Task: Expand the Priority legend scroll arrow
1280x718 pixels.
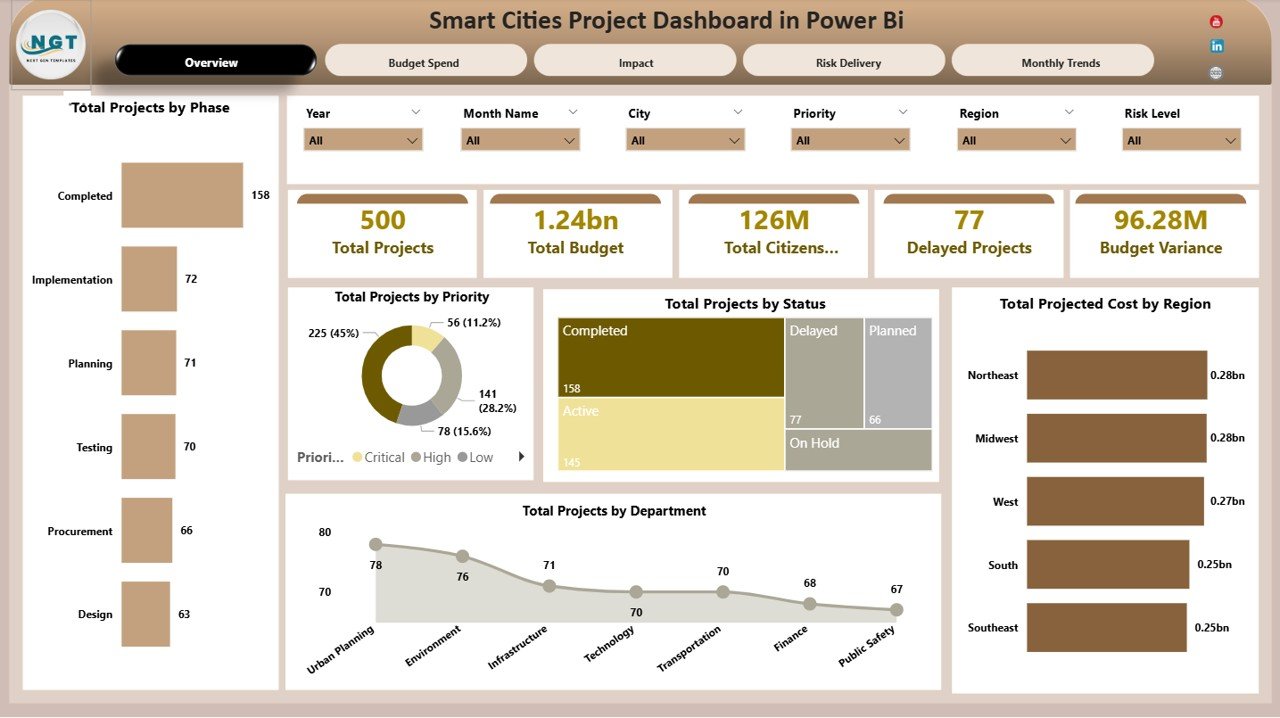Action: click(521, 456)
